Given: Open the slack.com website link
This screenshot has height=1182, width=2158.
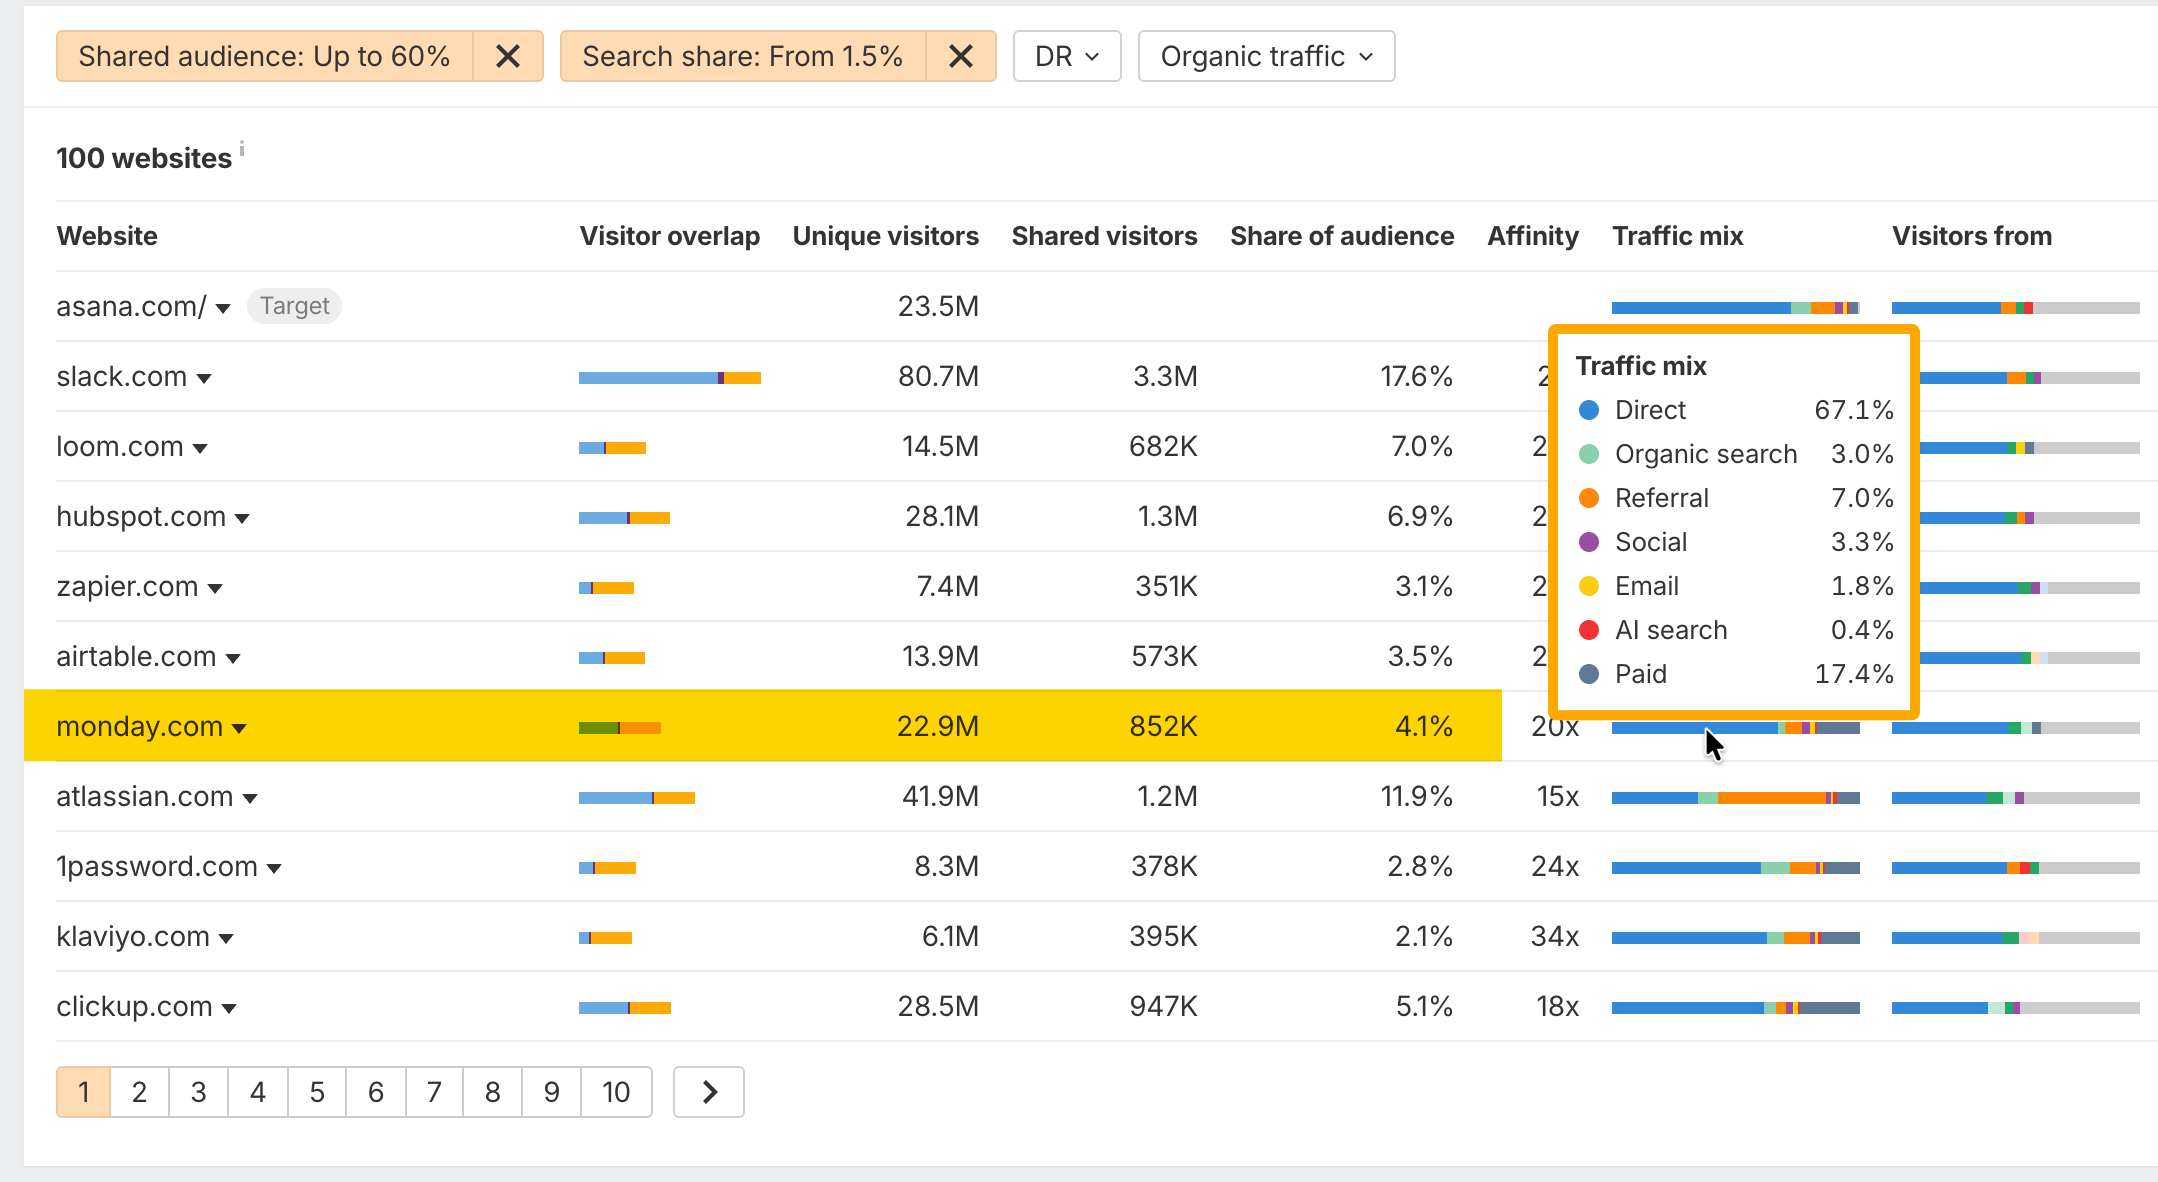Looking at the screenshot, I should 122,376.
